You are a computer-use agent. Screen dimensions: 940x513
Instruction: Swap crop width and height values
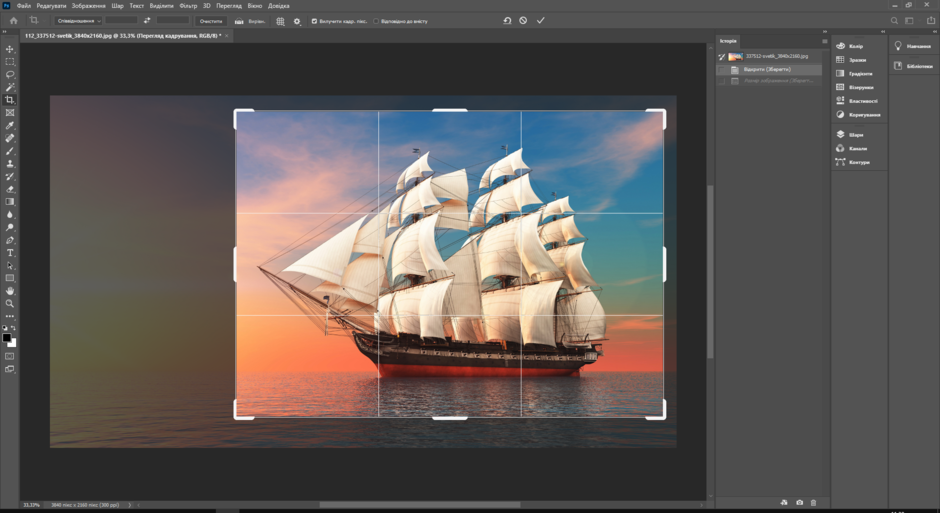pyautogui.click(x=147, y=20)
